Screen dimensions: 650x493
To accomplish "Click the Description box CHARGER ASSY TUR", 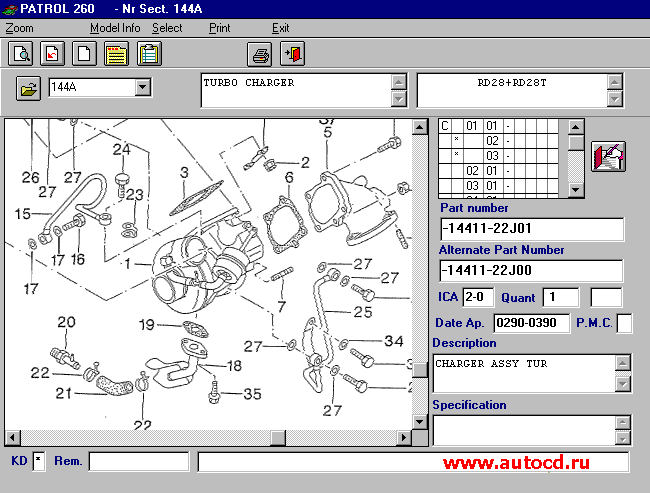I will tap(524, 373).
